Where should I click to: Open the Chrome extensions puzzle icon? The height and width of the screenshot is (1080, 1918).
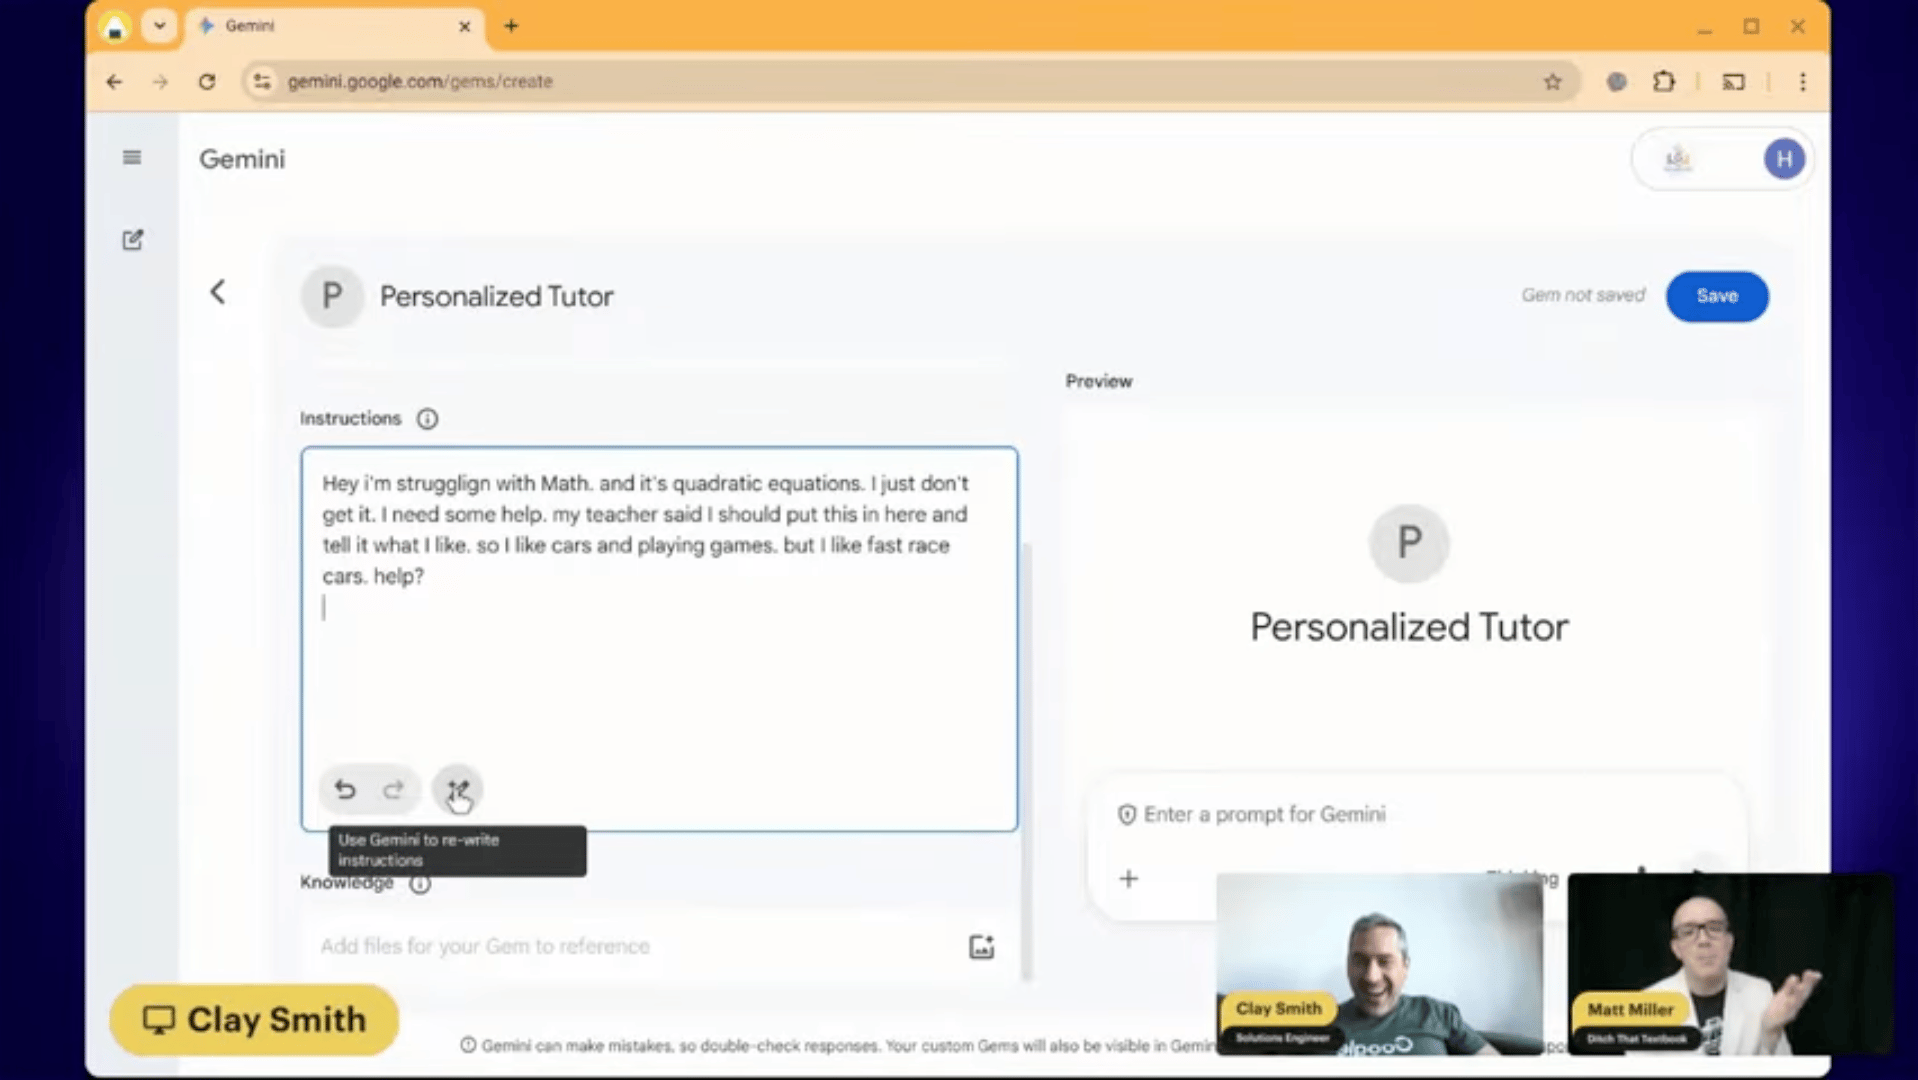tap(1664, 82)
